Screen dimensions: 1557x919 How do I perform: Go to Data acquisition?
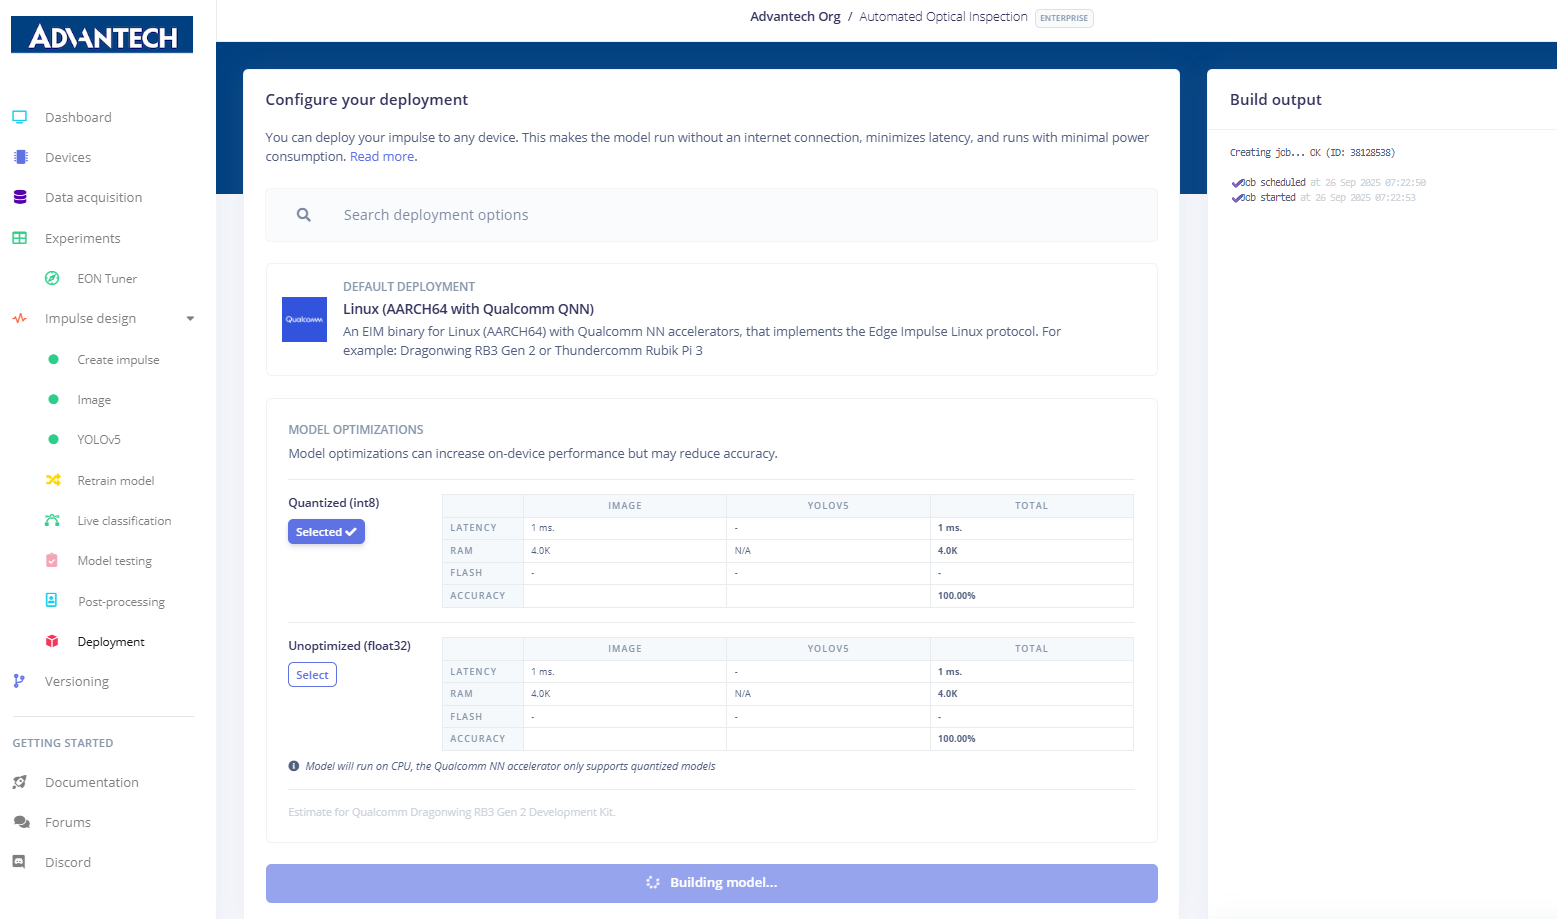(x=93, y=197)
